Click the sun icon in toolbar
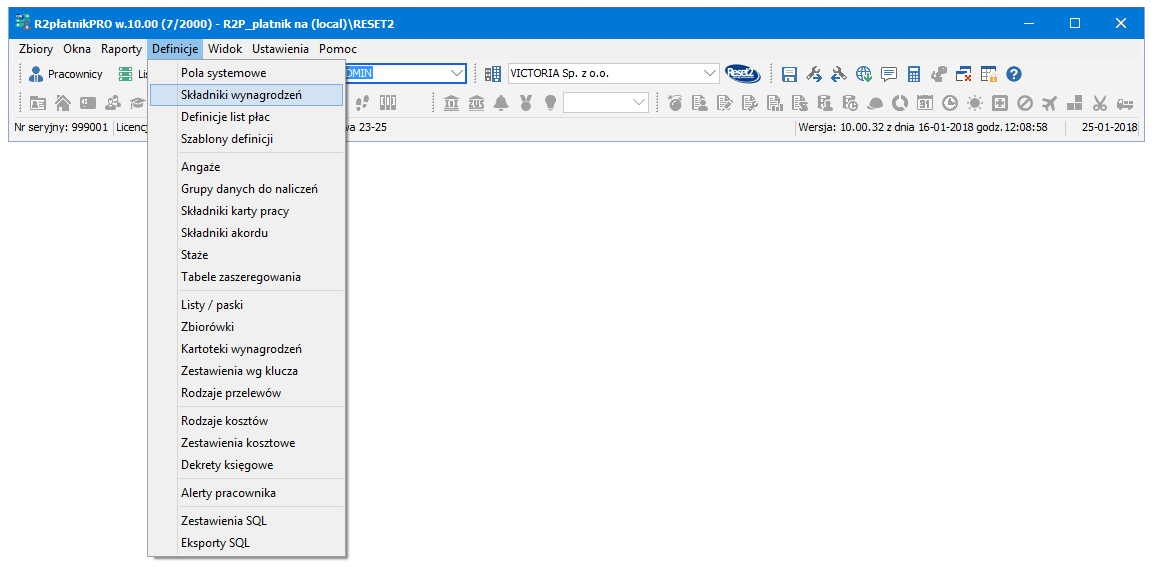This screenshot has height=567, width=1164. pos(974,102)
